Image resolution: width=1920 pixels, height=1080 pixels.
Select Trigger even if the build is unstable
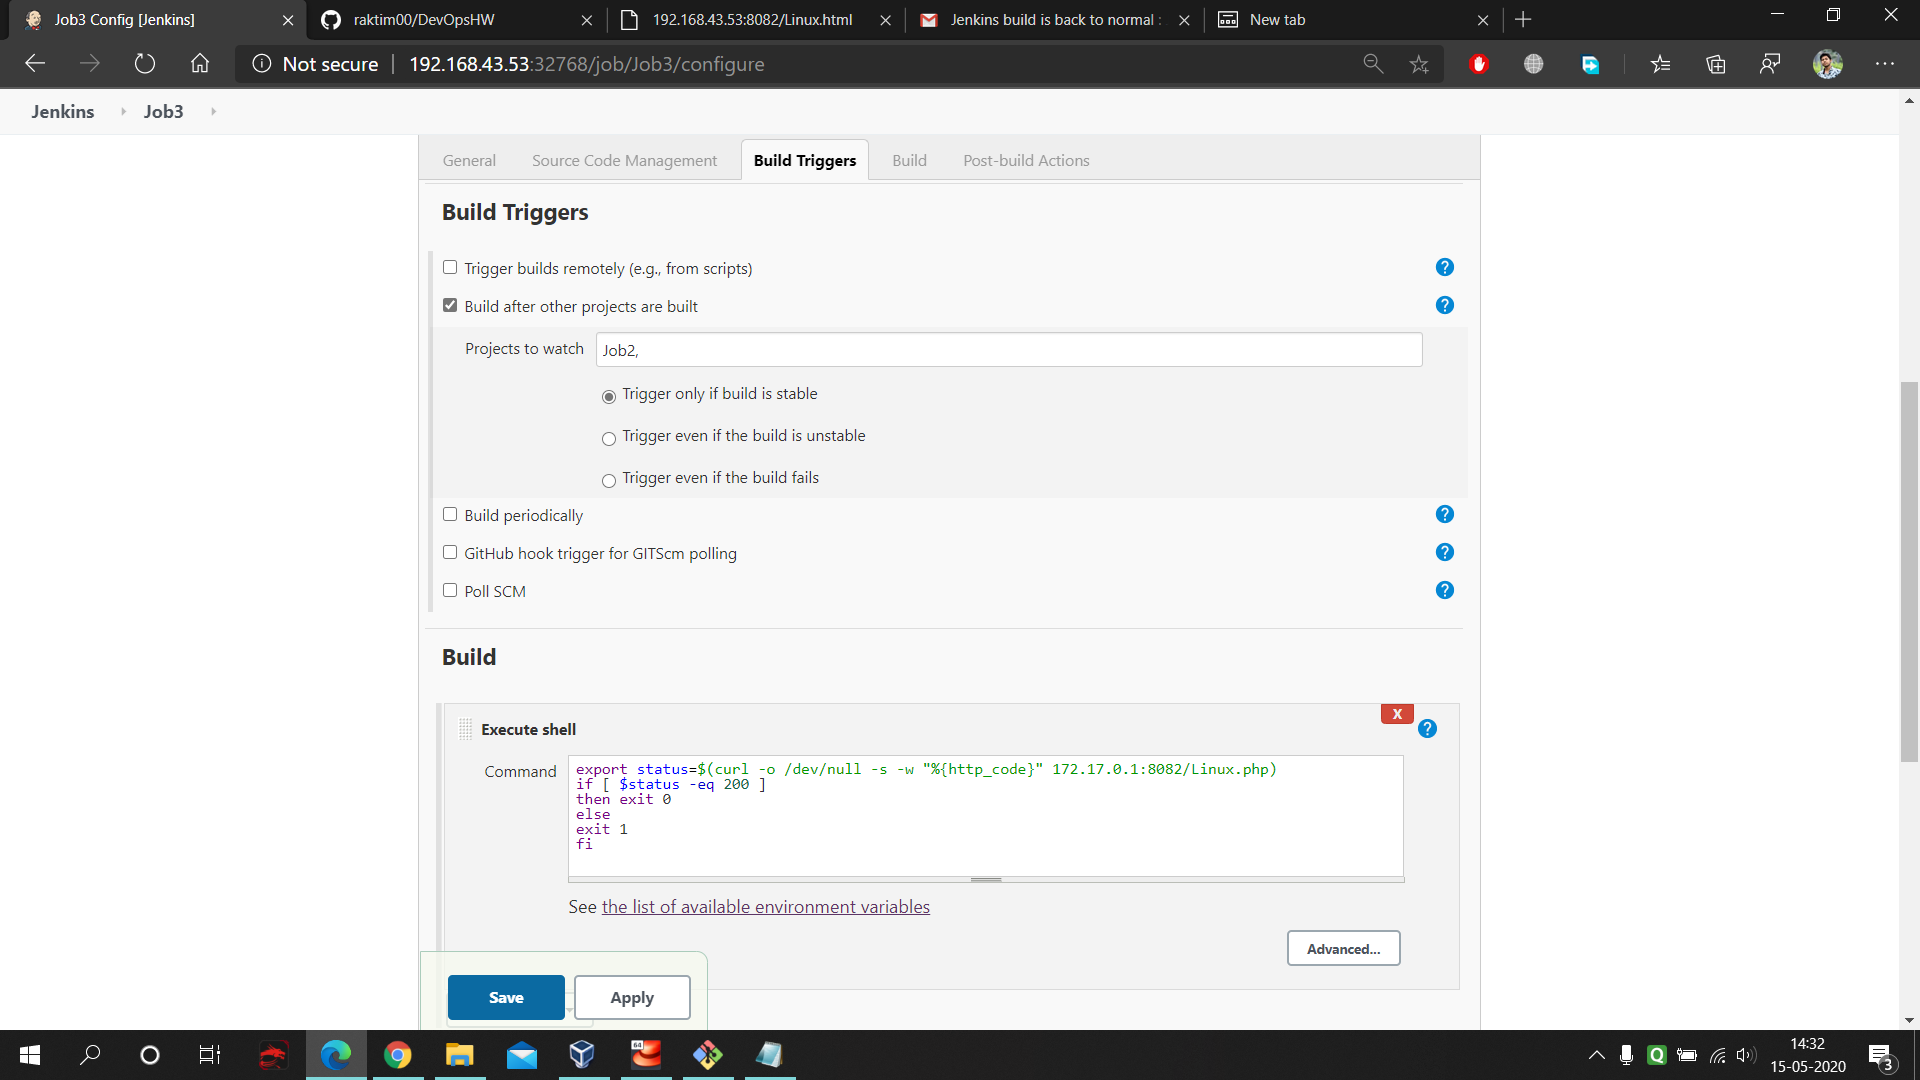pyautogui.click(x=609, y=438)
